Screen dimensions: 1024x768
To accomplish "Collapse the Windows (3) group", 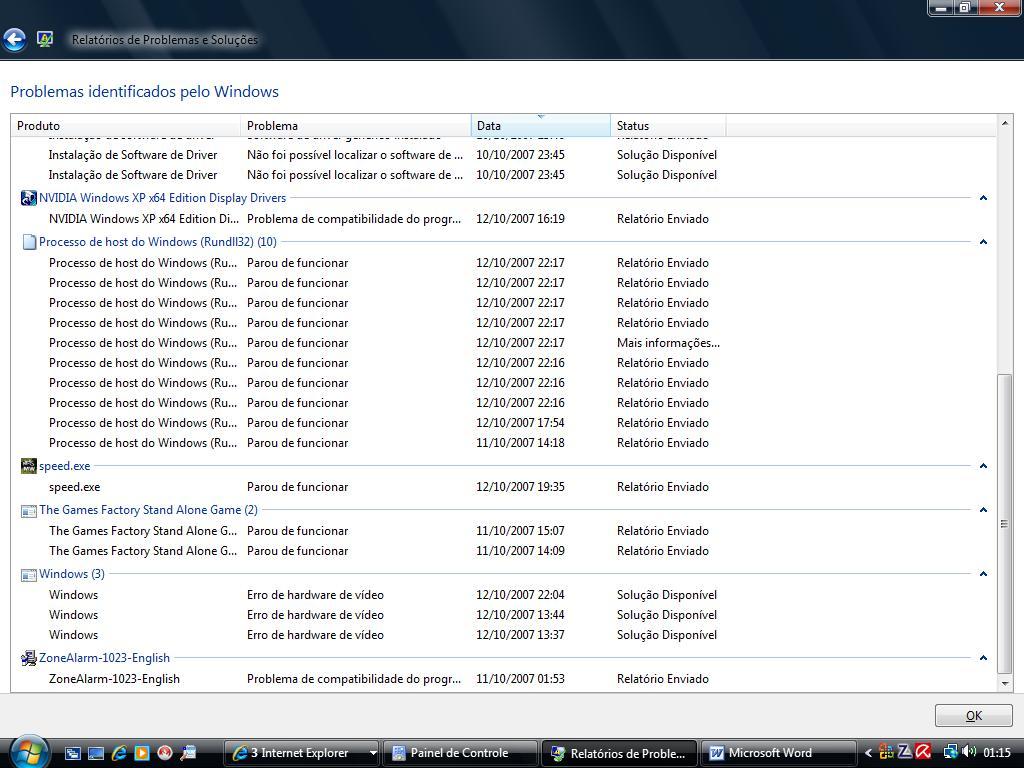I will click(x=983, y=574).
